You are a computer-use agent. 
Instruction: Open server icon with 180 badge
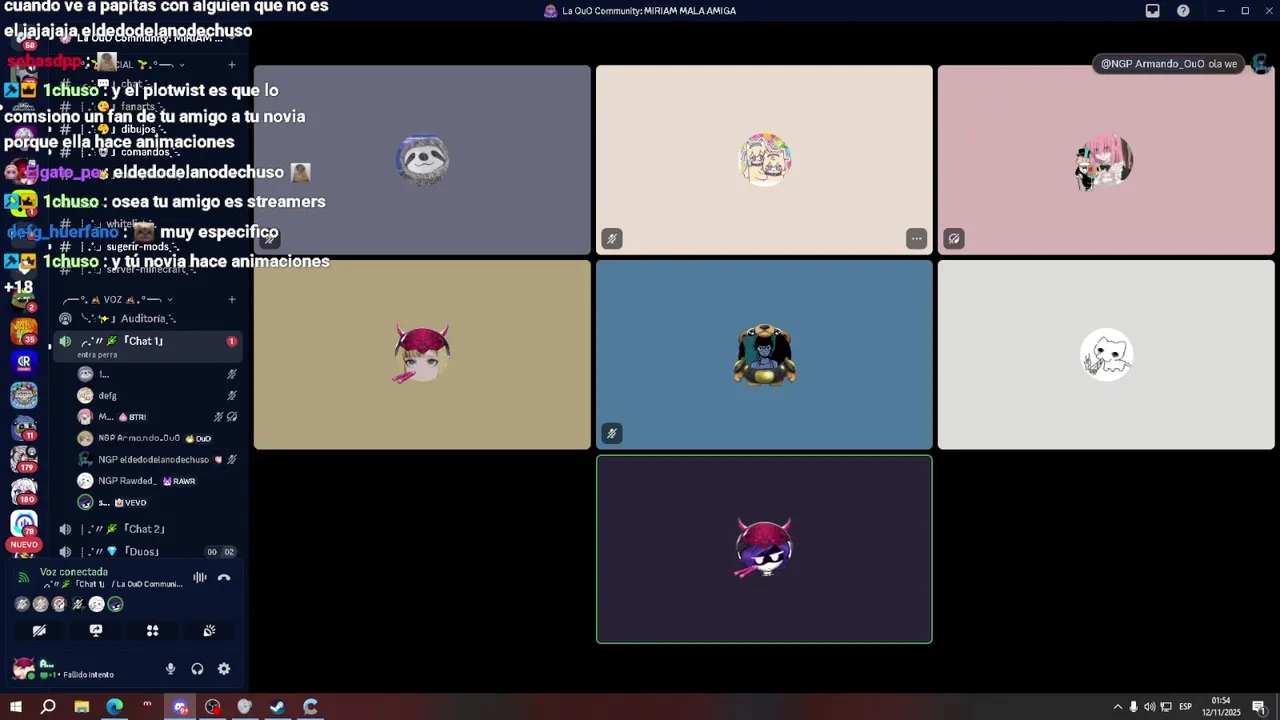(x=24, y=491)
